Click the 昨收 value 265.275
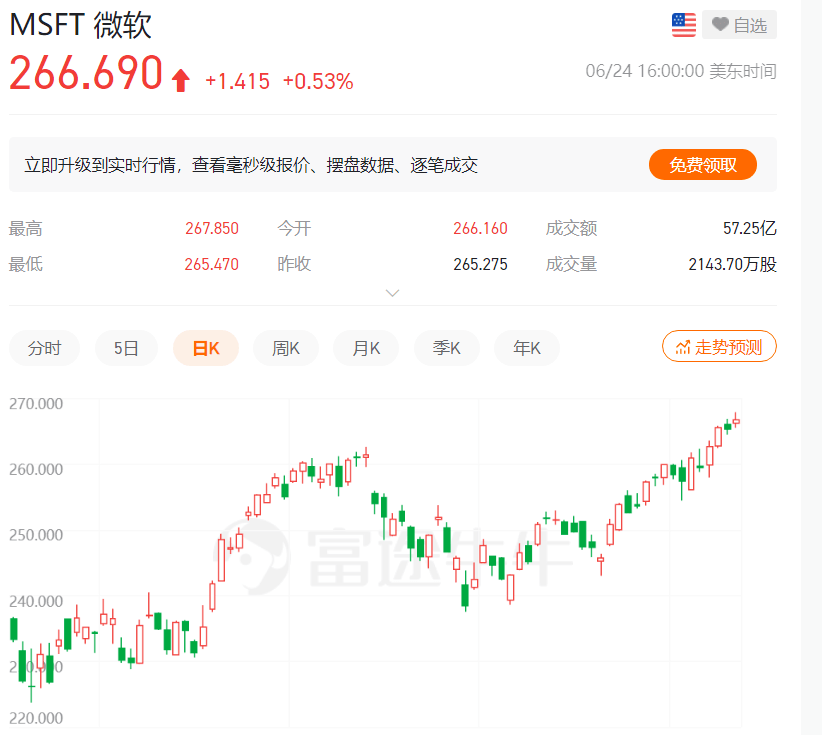Screen dimensions: 822x735 [480, 264]
